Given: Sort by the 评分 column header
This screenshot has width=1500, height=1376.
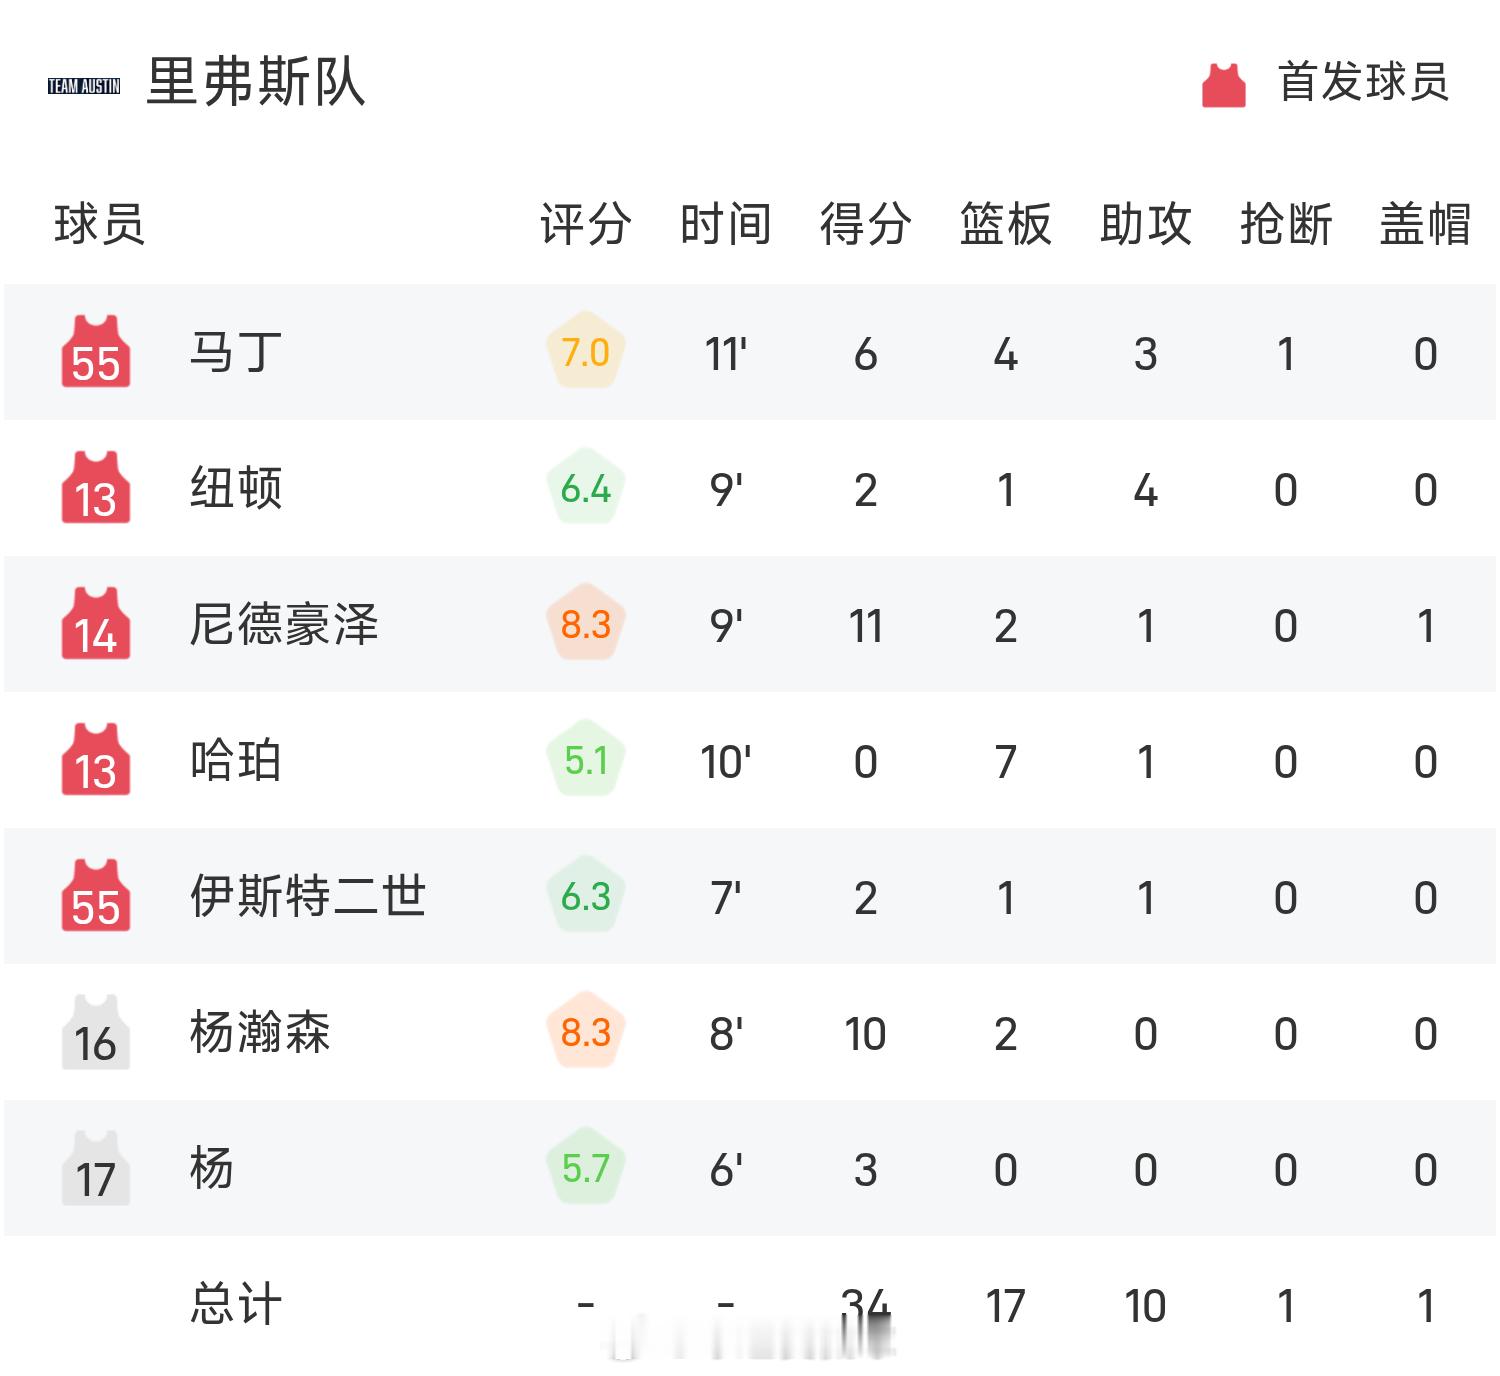Looking at the screenshot, I should 586,224.
